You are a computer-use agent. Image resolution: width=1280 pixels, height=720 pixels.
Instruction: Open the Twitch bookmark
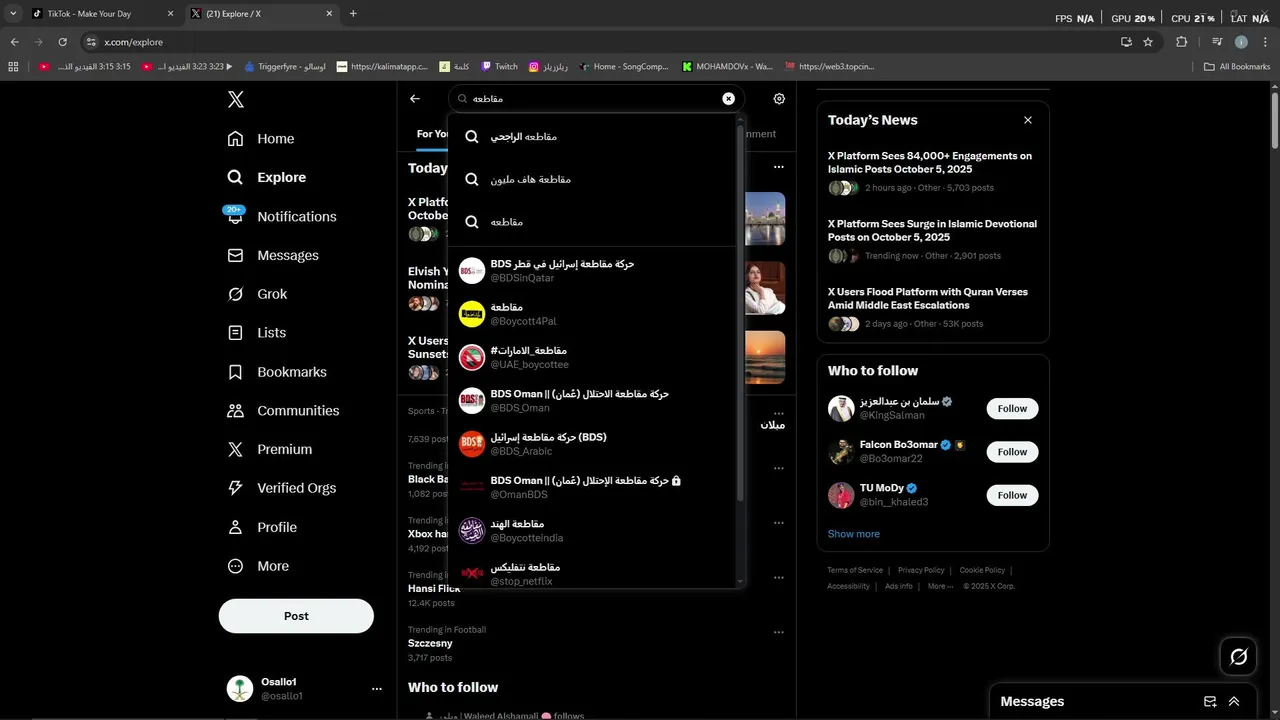(x=499, y=67)
